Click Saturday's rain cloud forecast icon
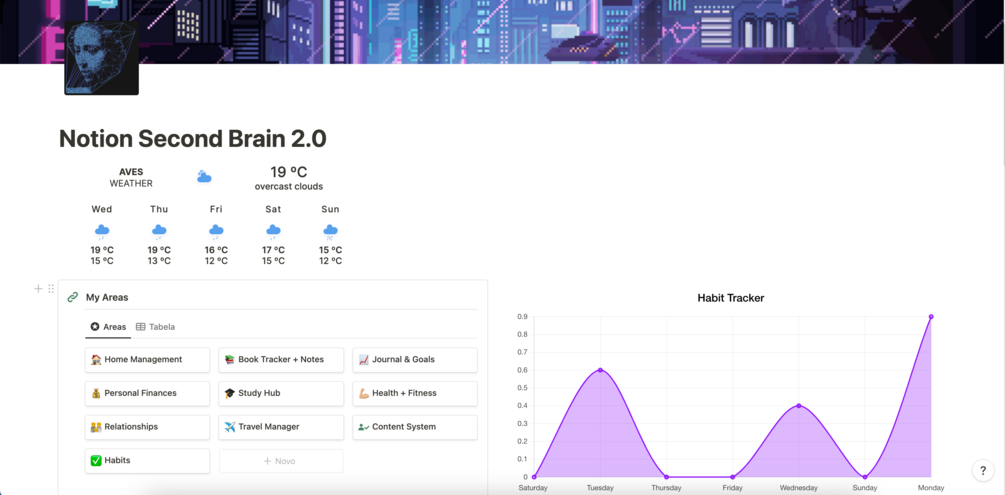 click(273, 231)
